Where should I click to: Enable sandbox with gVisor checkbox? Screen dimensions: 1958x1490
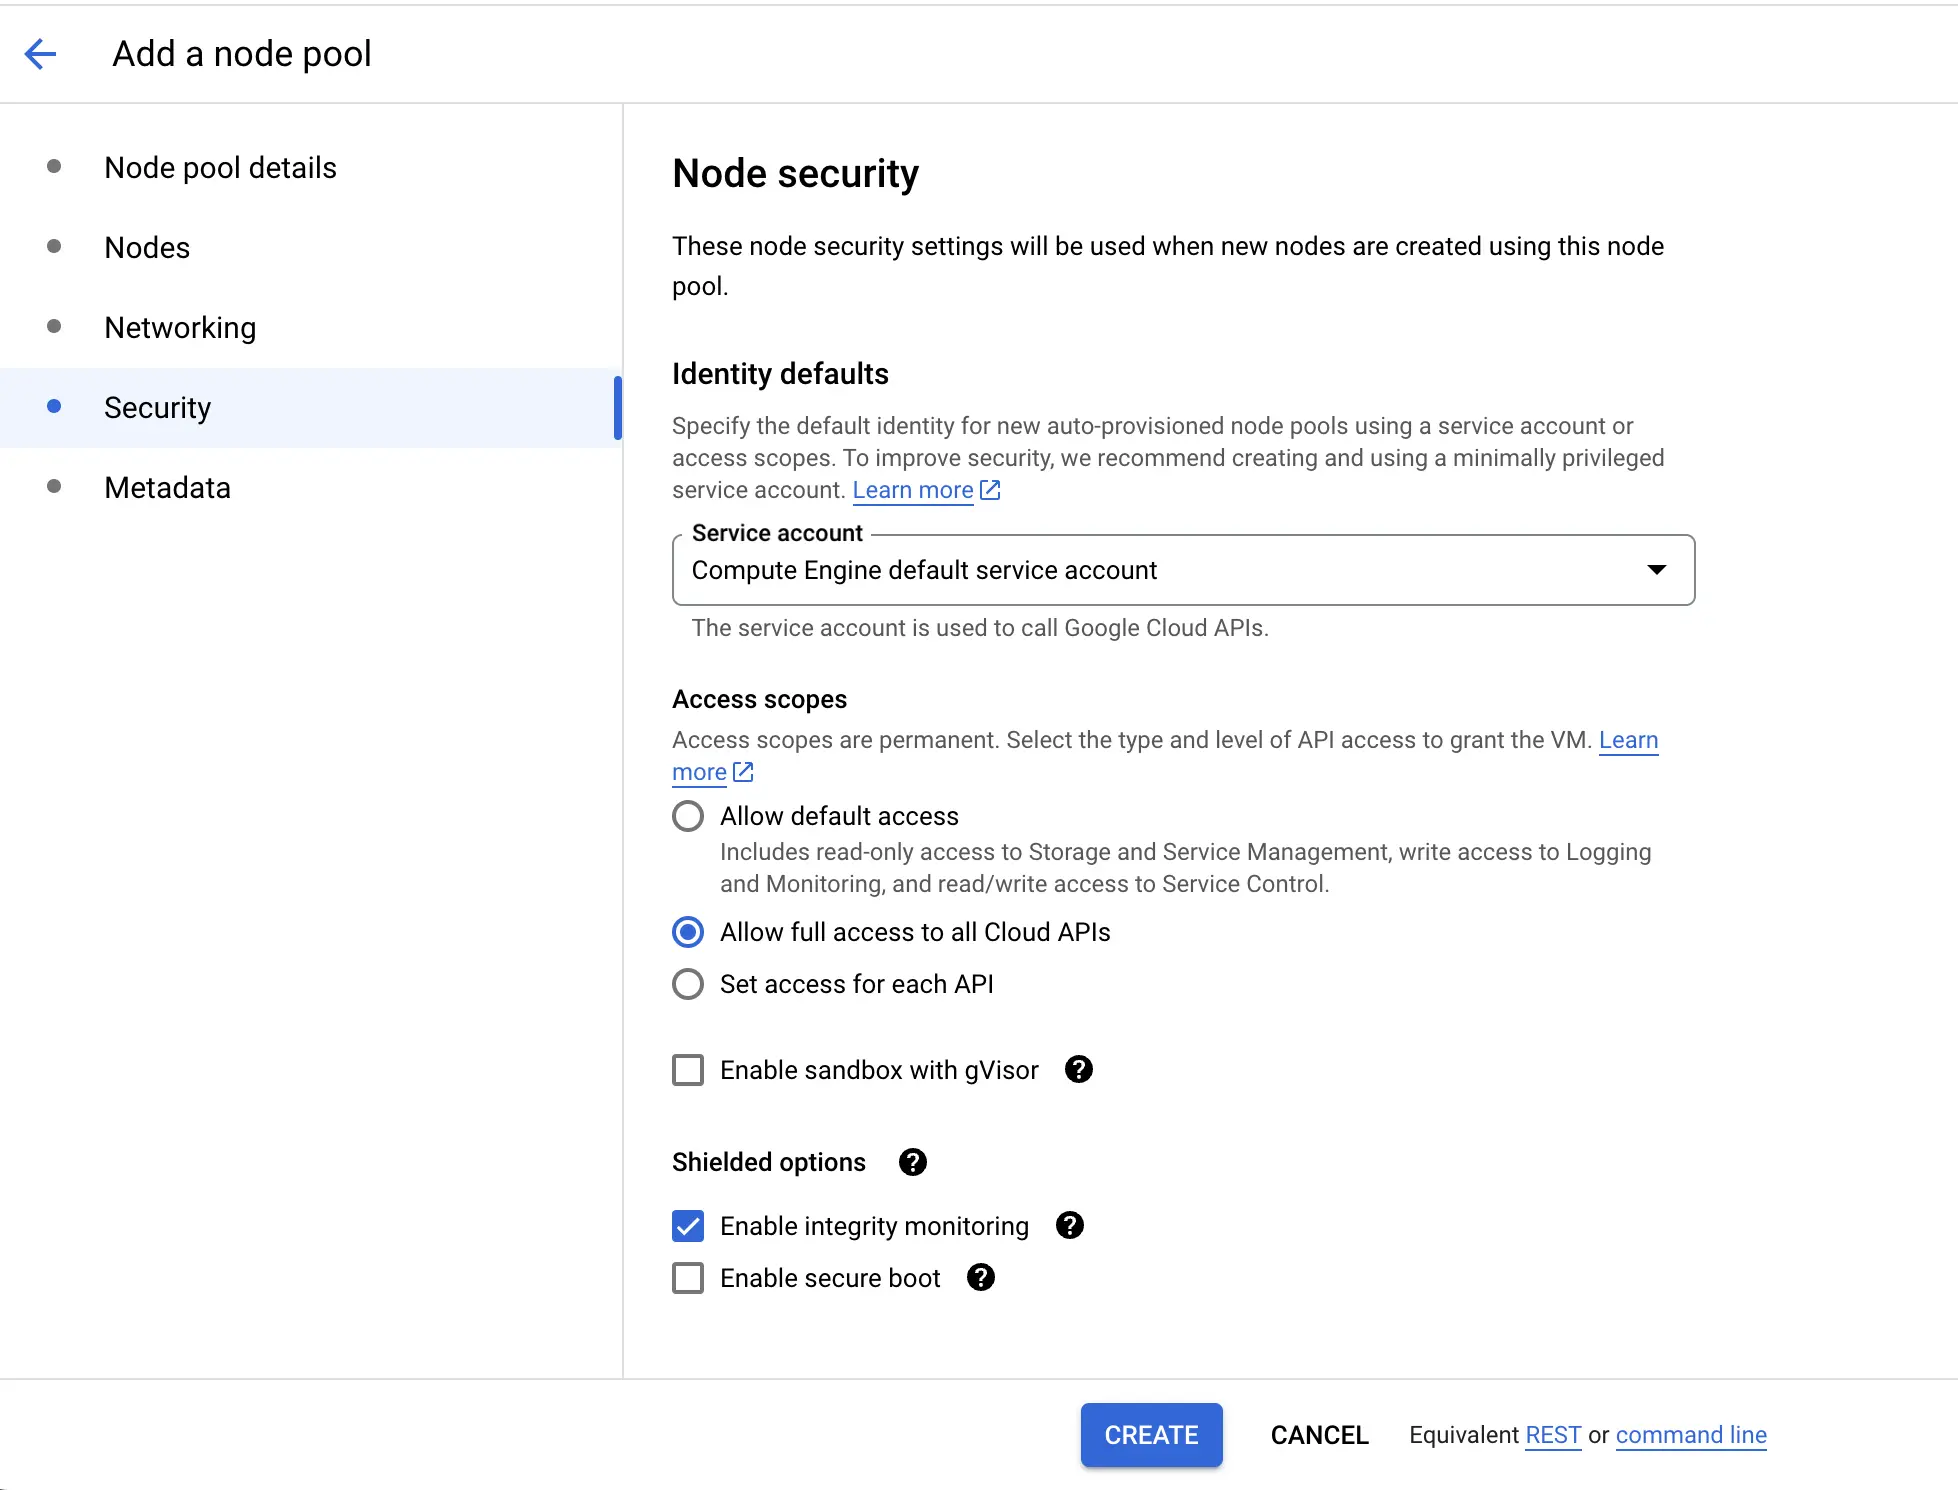point(688,1070)
